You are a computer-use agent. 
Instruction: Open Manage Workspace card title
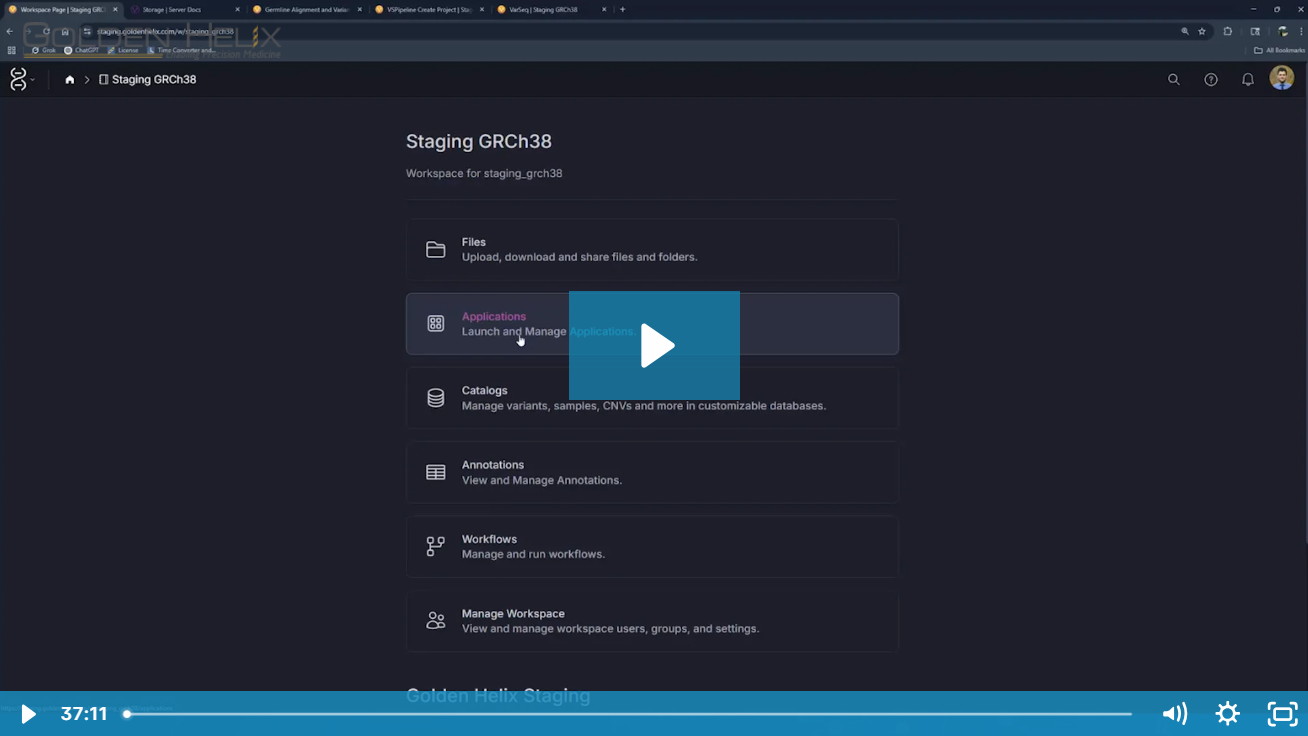(x=513, y=614)
